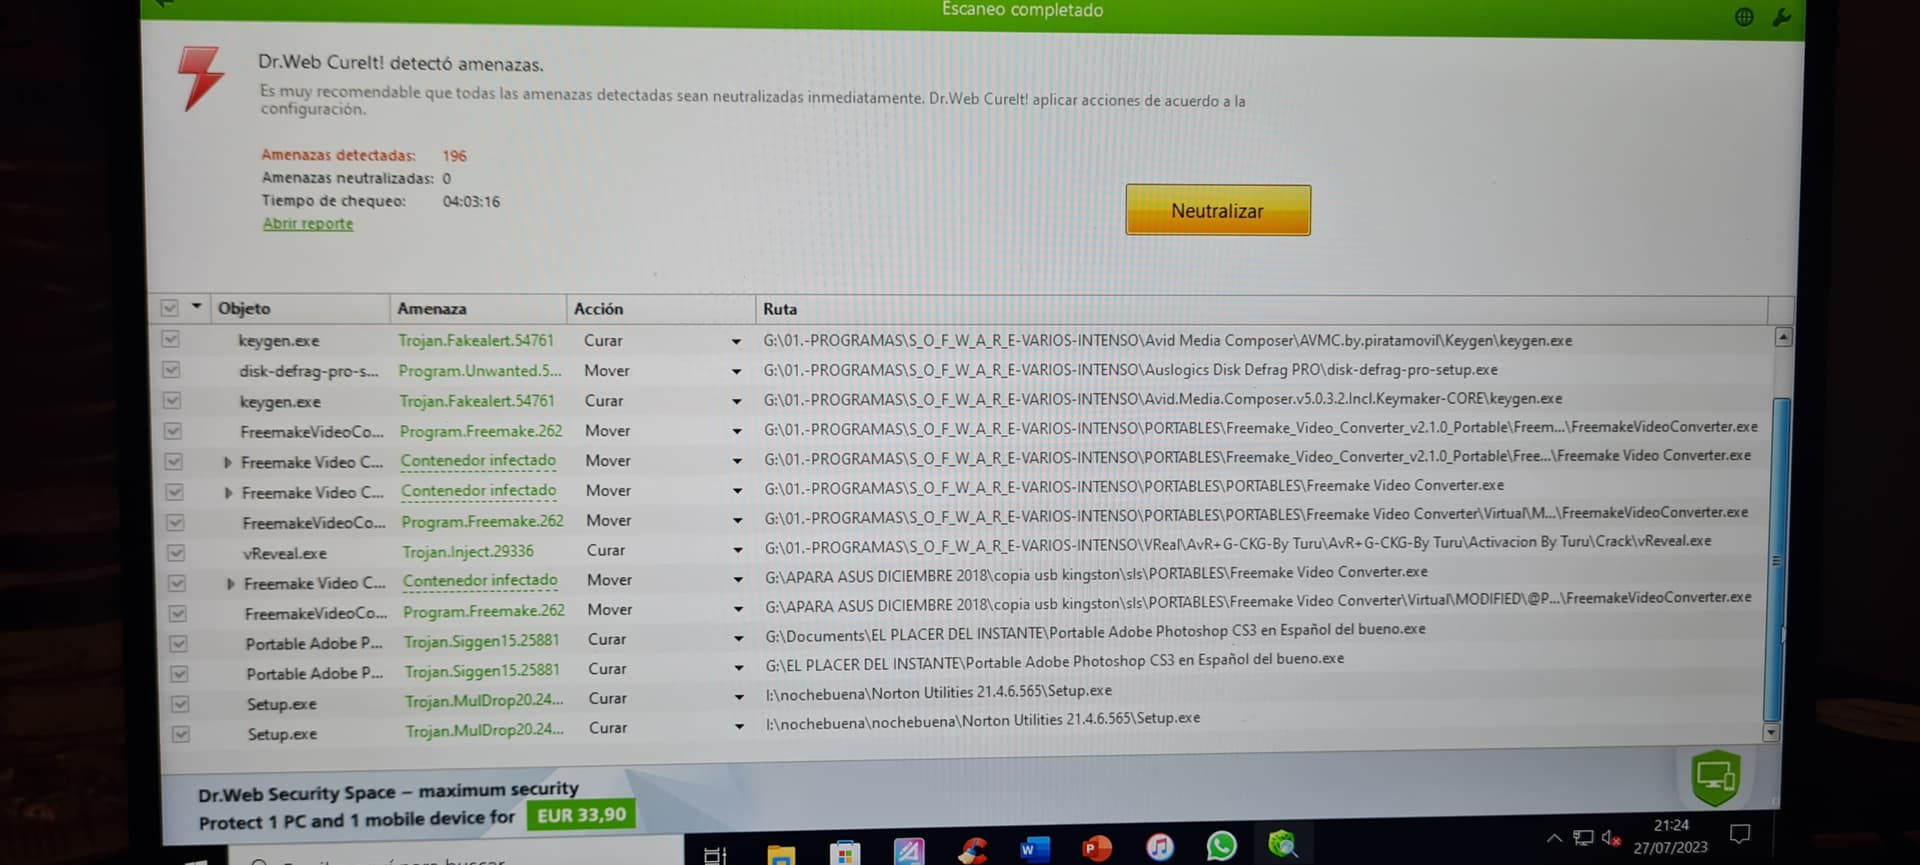
Task: Sort by the Acción column header
Action: 660,309
